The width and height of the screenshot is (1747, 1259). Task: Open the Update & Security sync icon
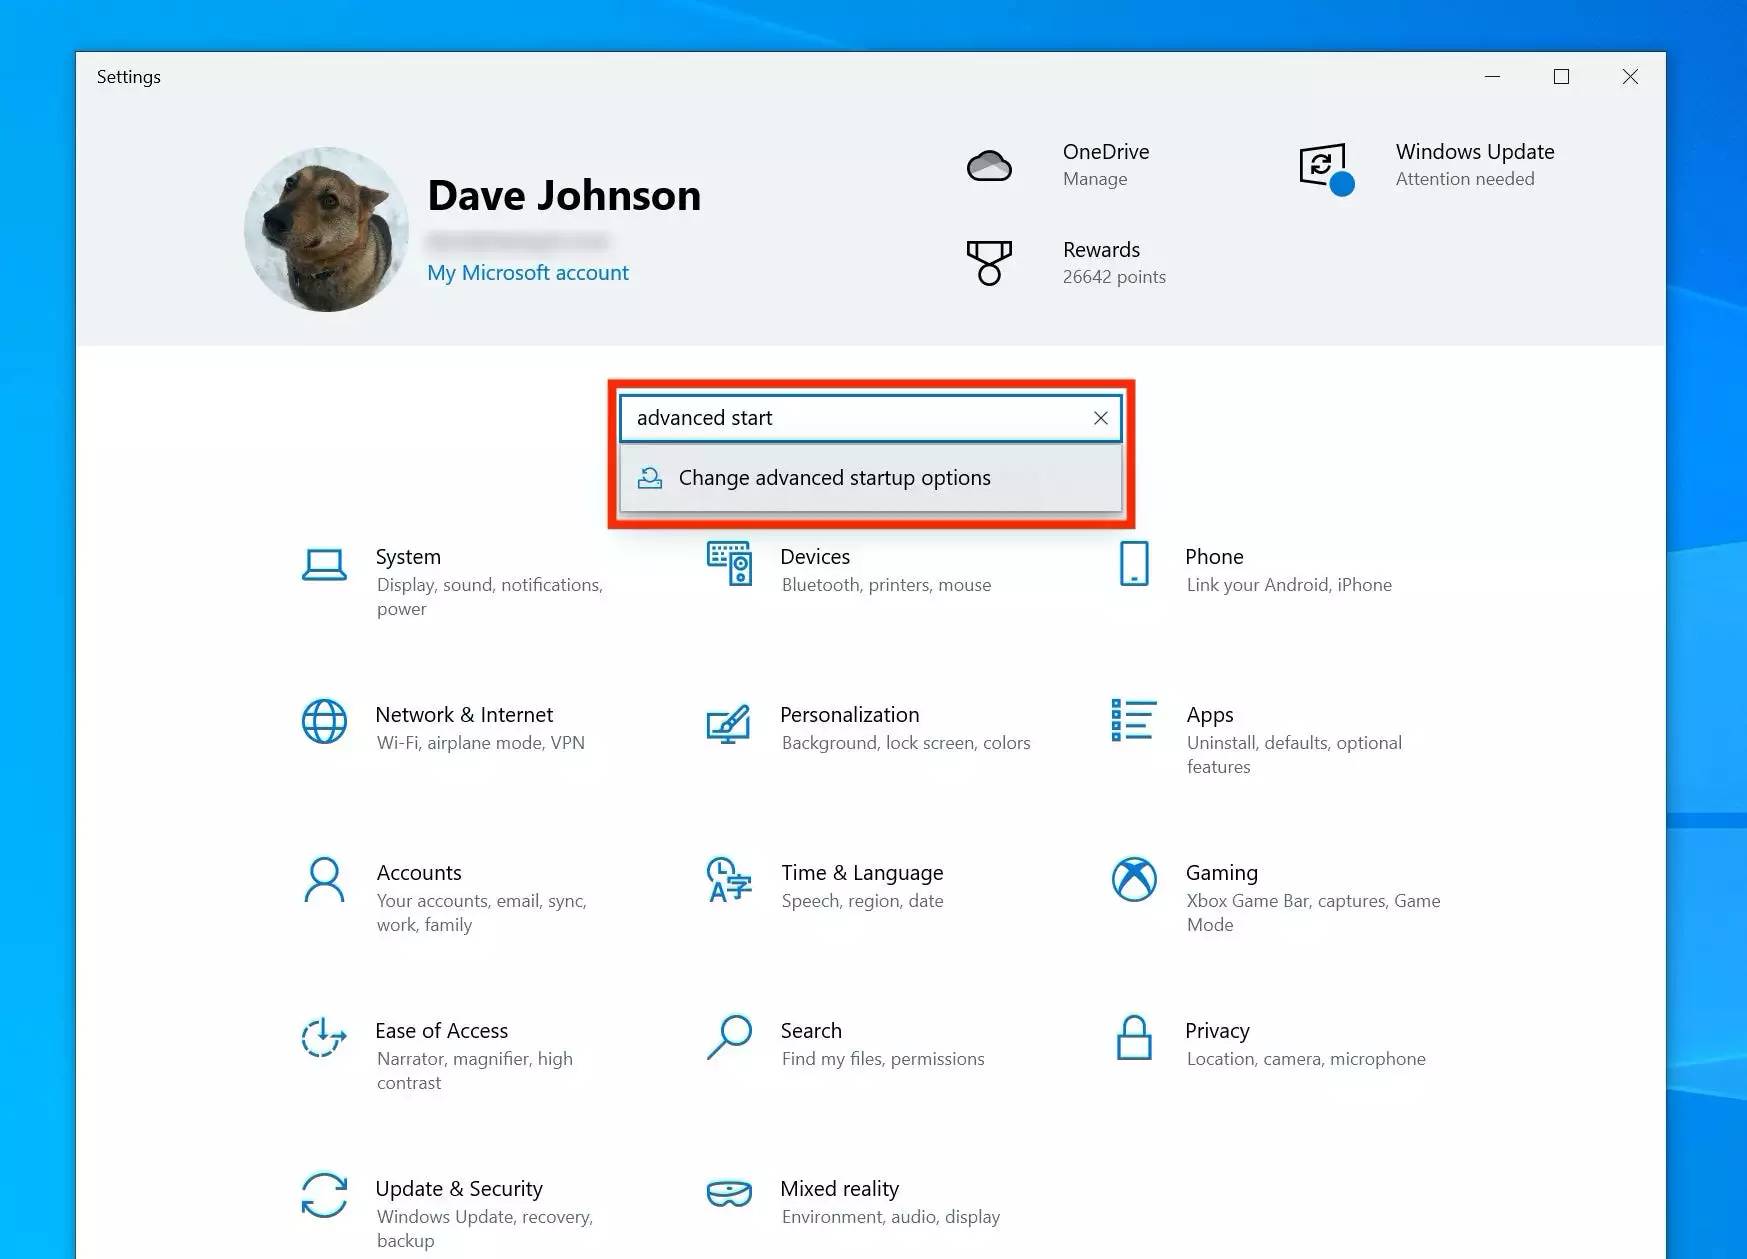tap(324, 1195)
